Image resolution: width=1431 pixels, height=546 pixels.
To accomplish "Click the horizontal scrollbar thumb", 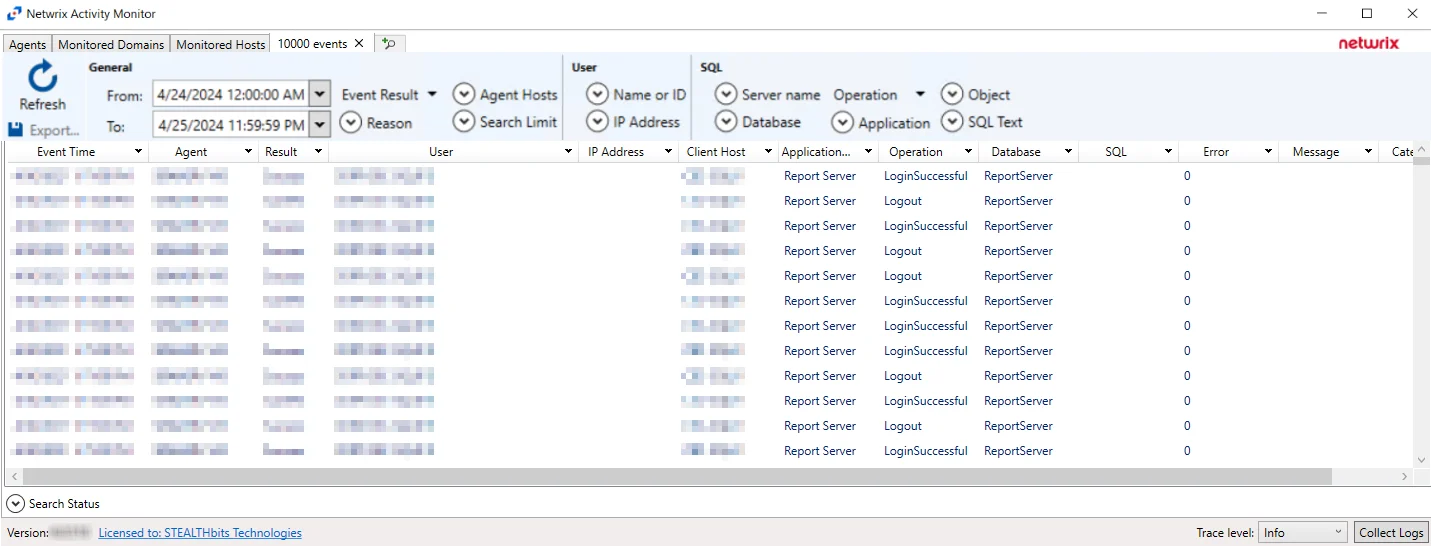I will click(677, 477).
